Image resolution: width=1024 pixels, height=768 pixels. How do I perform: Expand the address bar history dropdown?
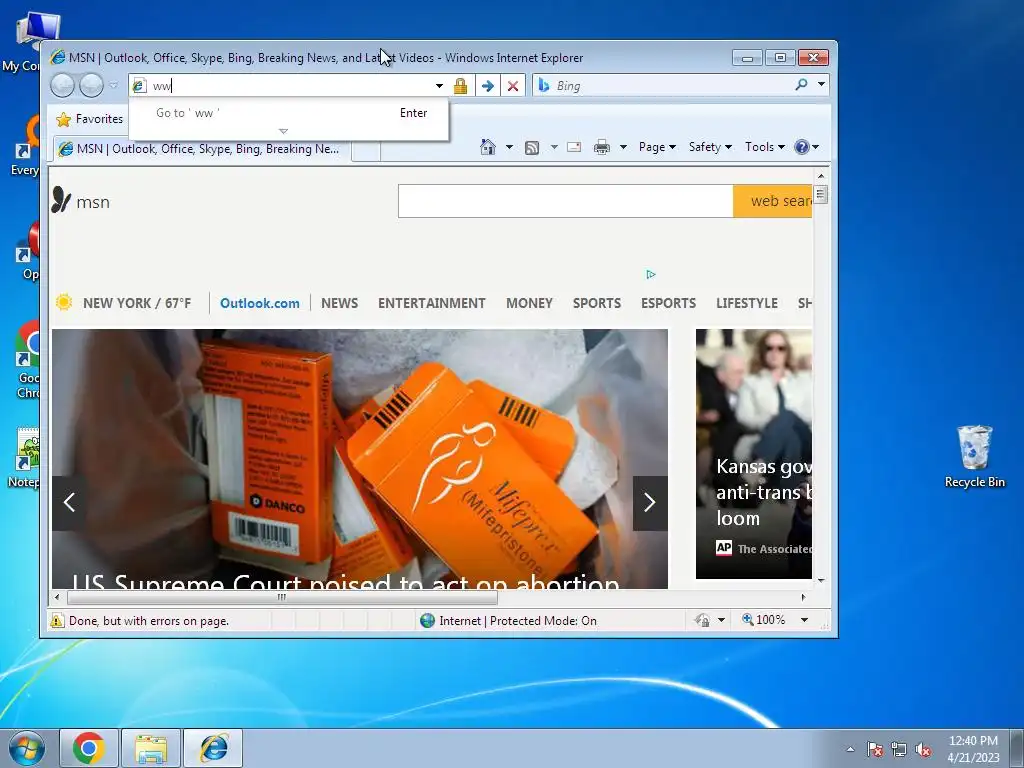point(439,86)
